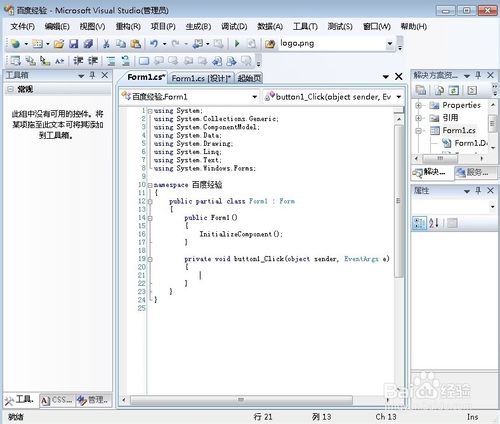Click the Save icon in toolbar

73,44
